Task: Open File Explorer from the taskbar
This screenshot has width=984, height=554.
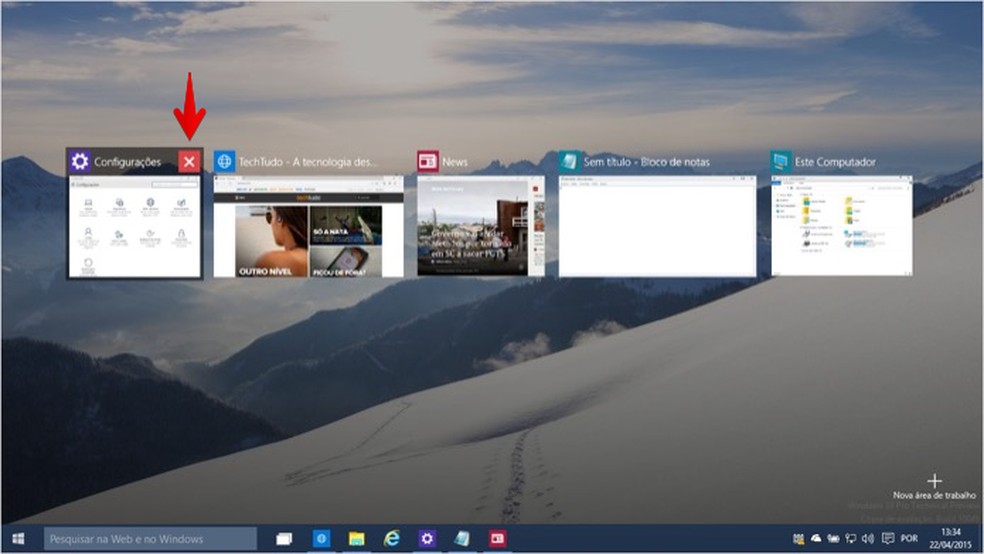Action: (356, 538)
